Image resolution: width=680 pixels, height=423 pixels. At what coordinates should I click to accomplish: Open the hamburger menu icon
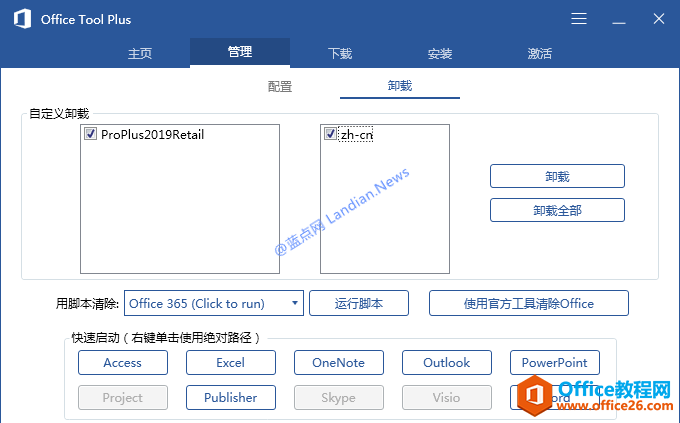click(x=579, y=19)
